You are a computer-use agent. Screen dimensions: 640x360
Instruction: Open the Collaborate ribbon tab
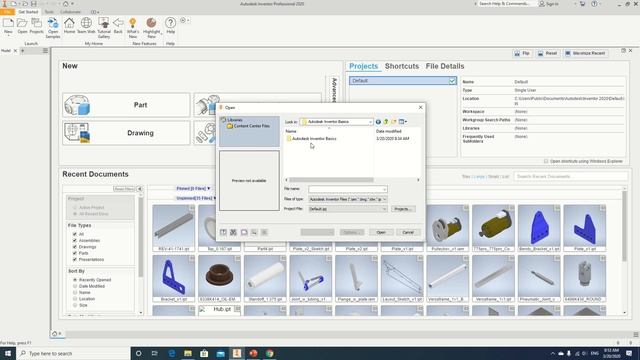[70, 12]
